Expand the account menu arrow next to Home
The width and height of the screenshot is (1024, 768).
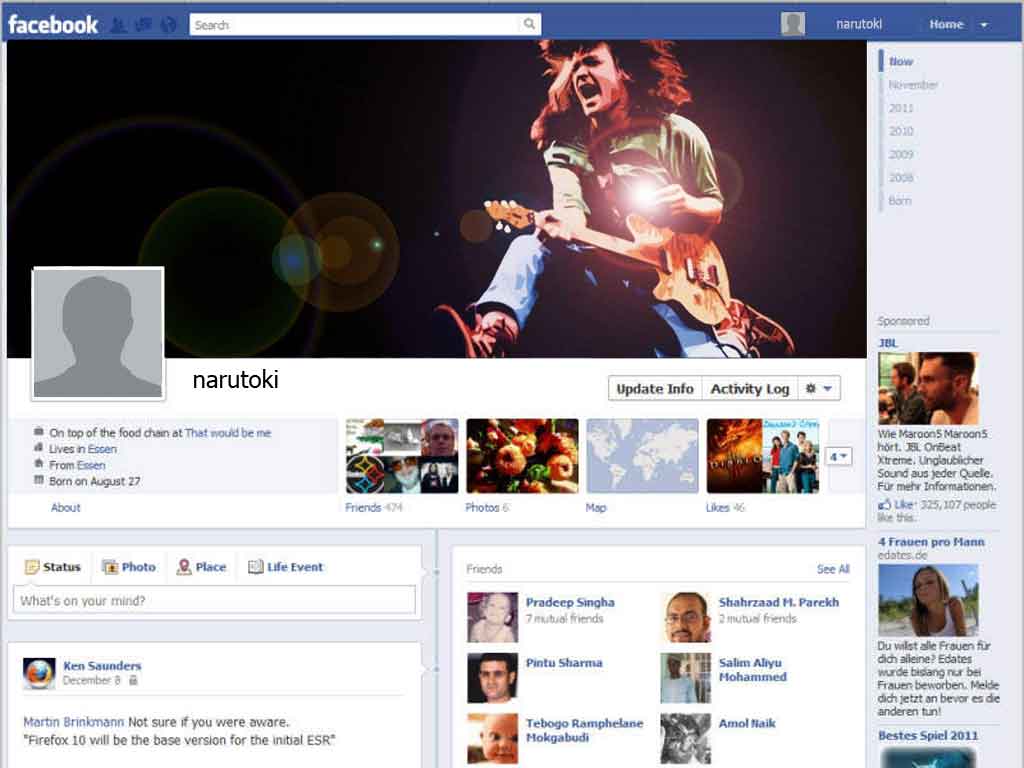pyautogui.click(x=984, y=25)
